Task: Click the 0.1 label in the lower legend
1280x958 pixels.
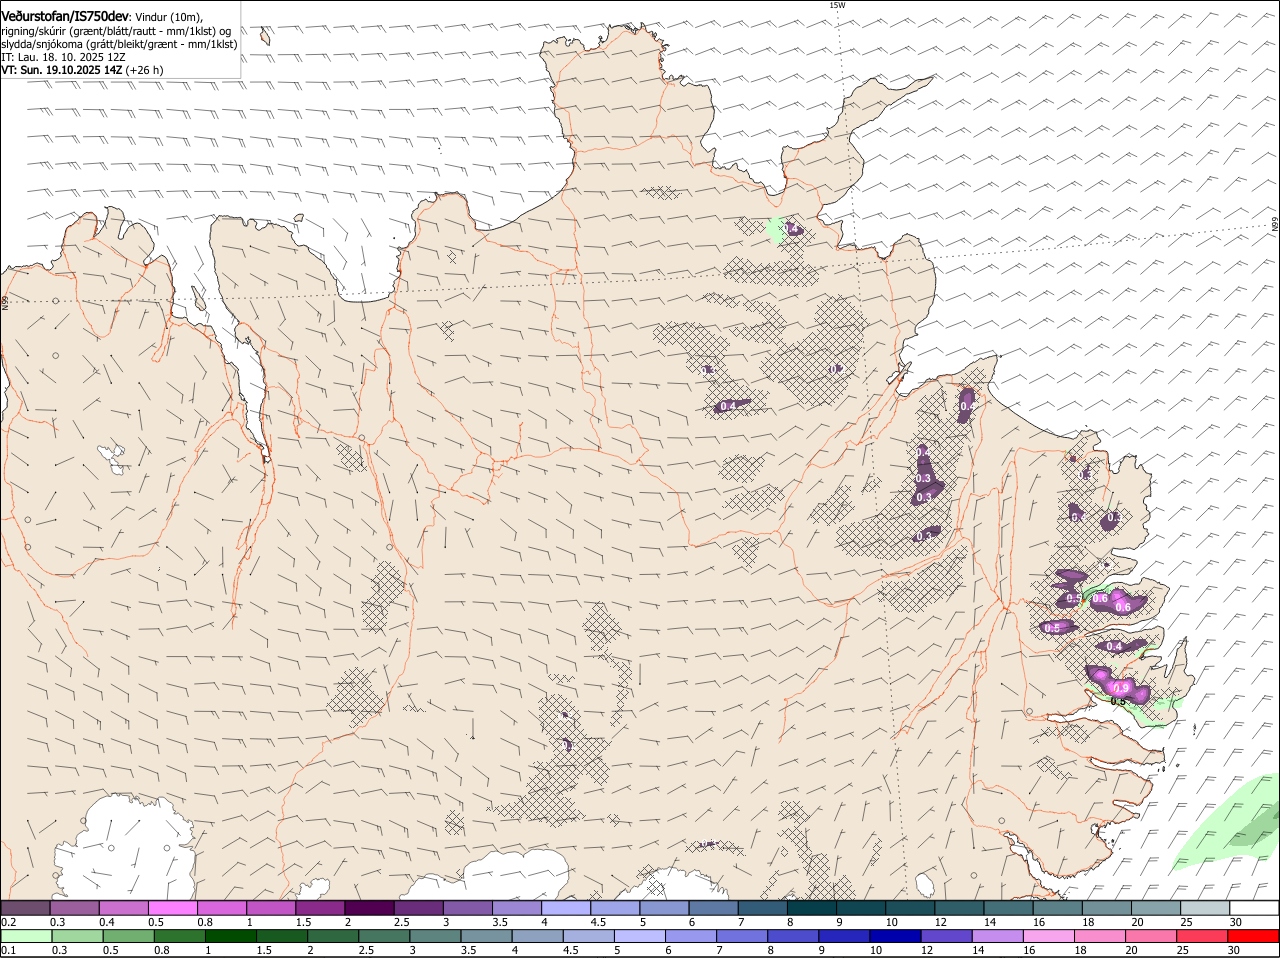Action: tap(8, 950)
